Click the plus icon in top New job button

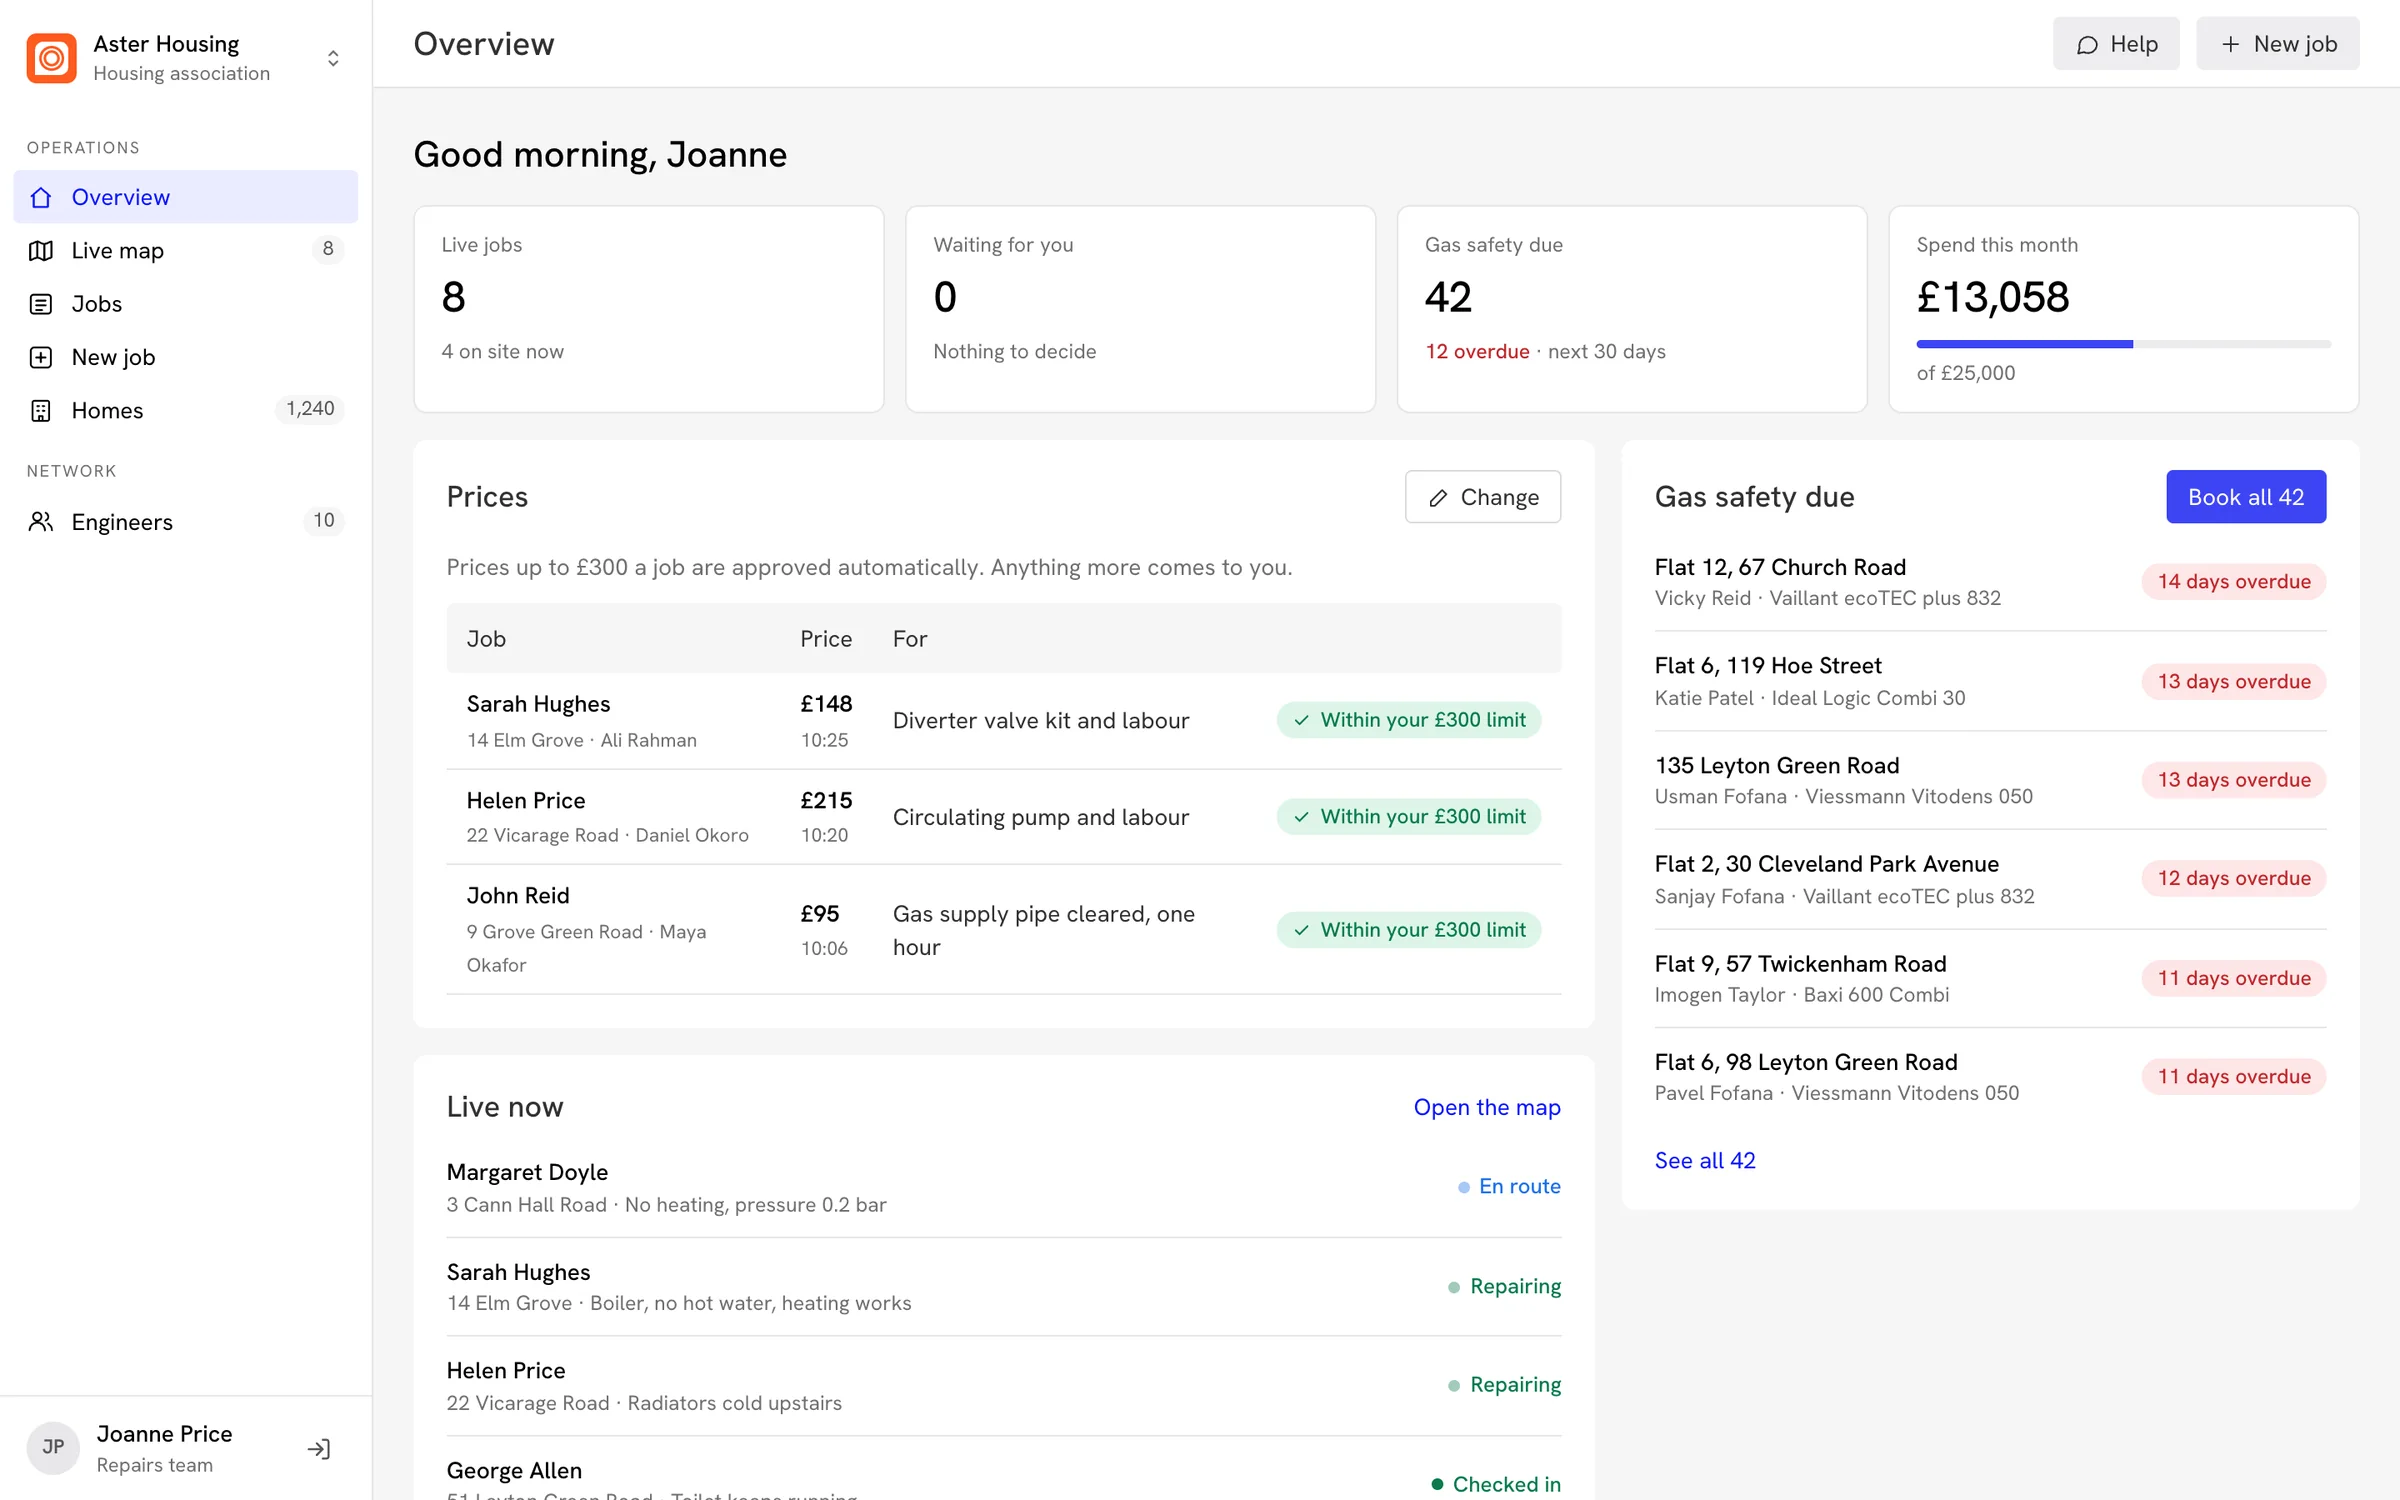click(2230, 44)
